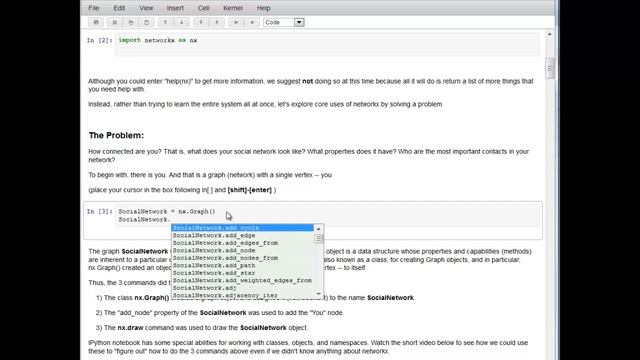640x360 pixels.
Task: Click the SocialNetwork = nx.Graph() code line
Action: (x=167, y=211)
